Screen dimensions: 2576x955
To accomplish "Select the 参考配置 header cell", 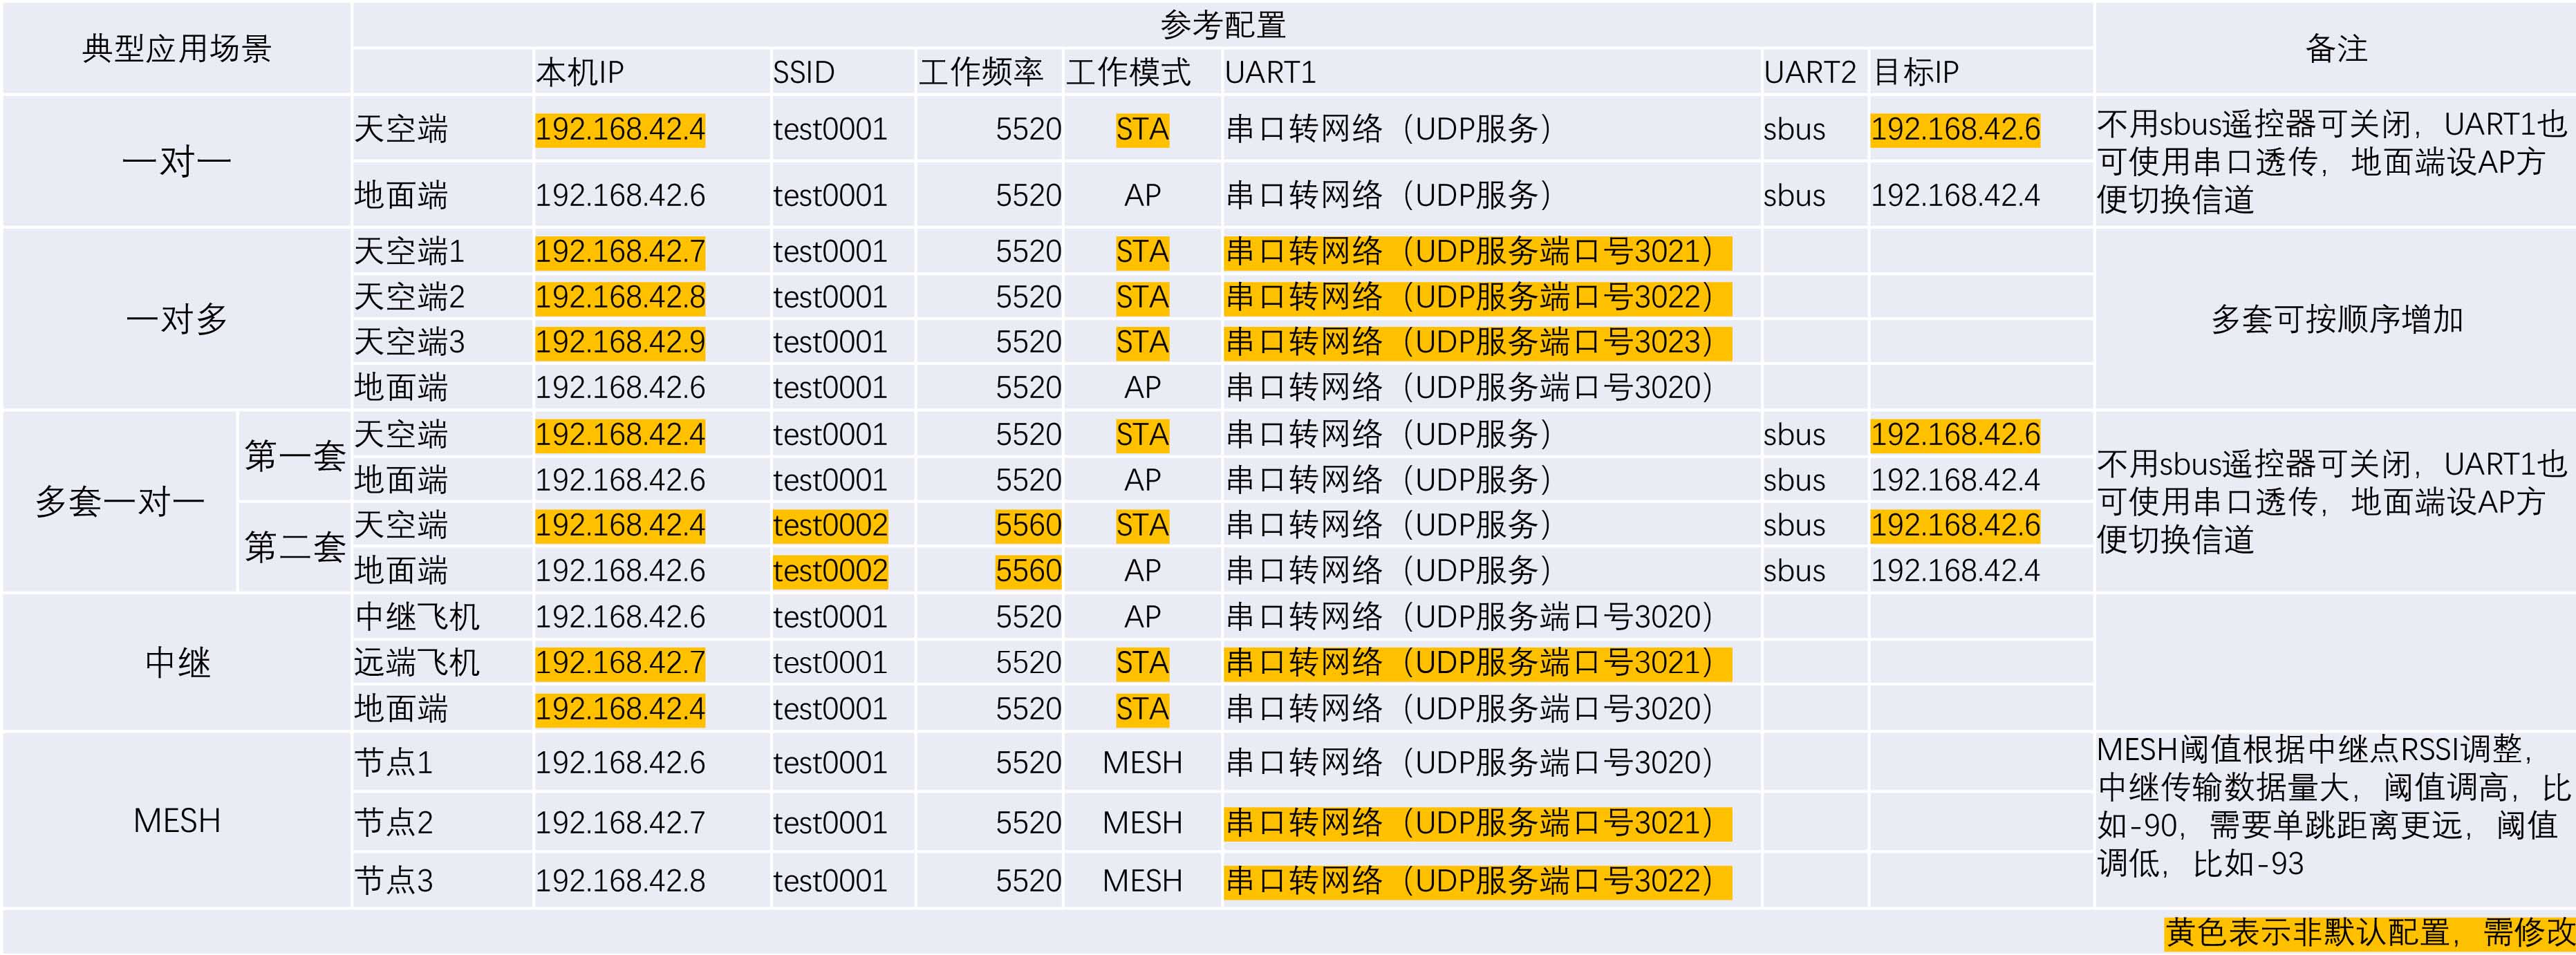I will click(1222, 24).
